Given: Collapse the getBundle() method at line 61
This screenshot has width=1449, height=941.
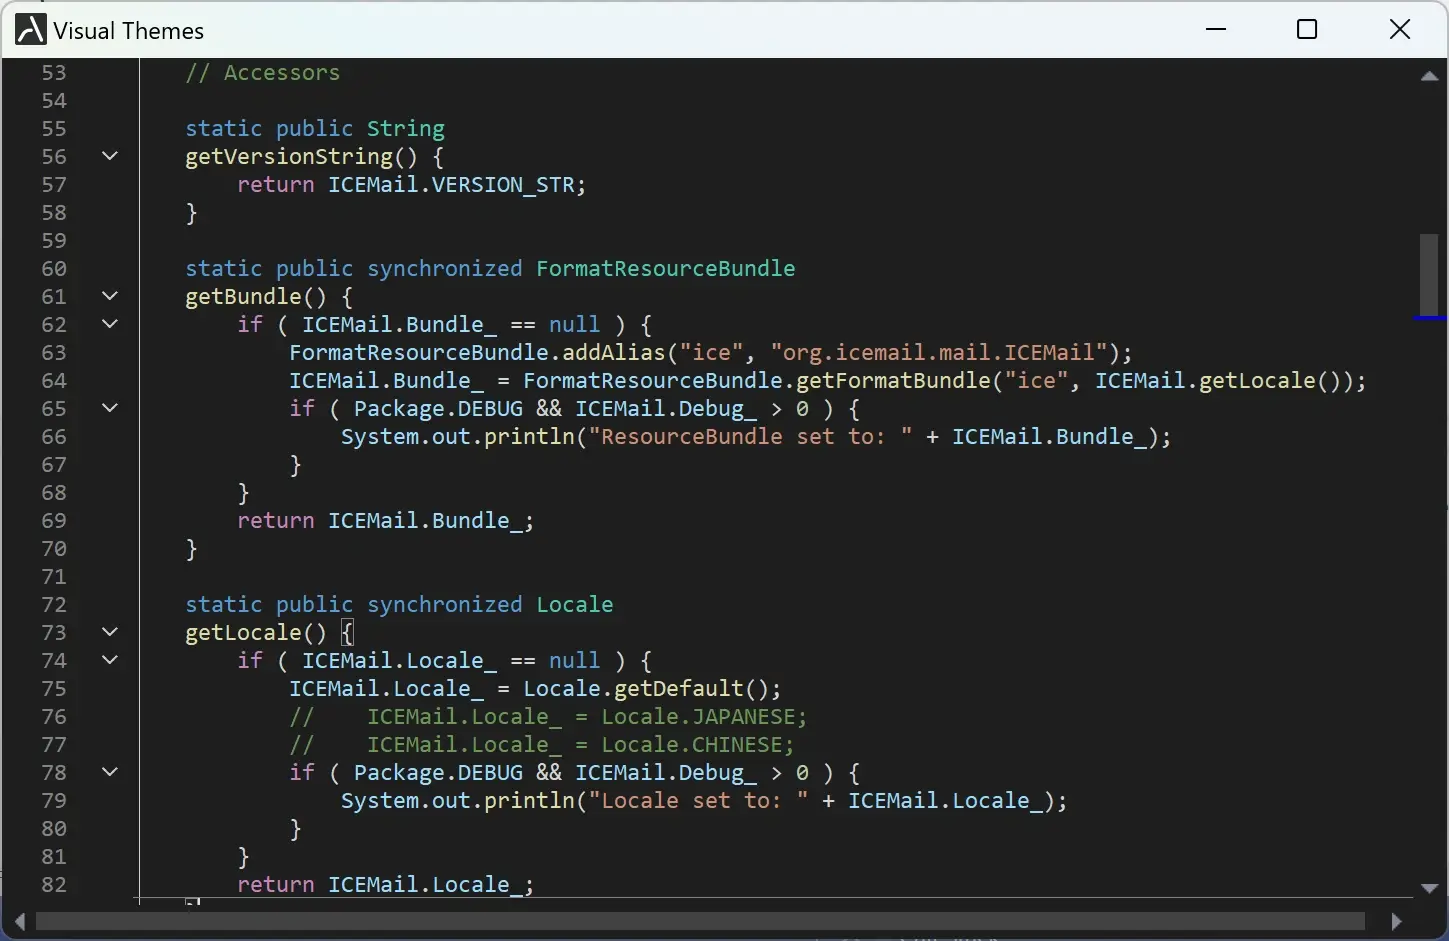Looking at the screenshot, I should [x=110, y=296].
